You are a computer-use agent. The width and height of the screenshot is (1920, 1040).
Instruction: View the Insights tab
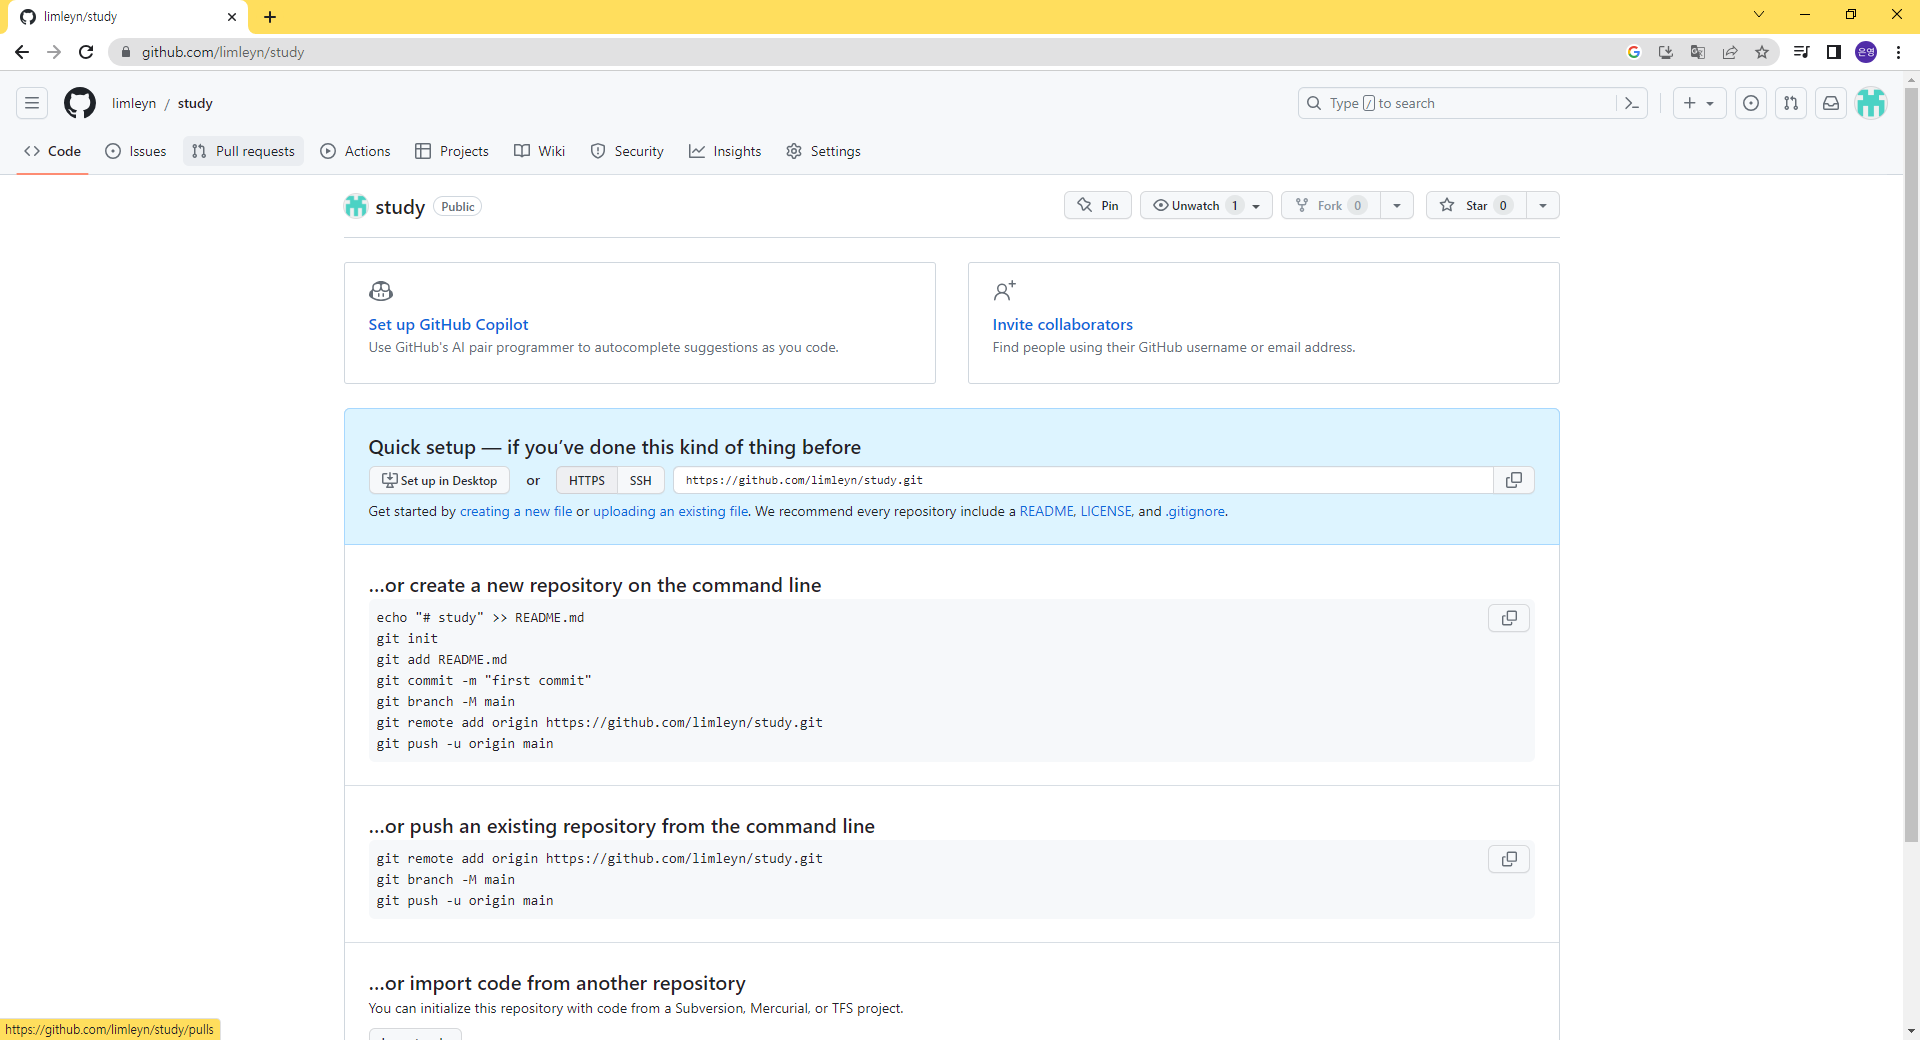725,151
